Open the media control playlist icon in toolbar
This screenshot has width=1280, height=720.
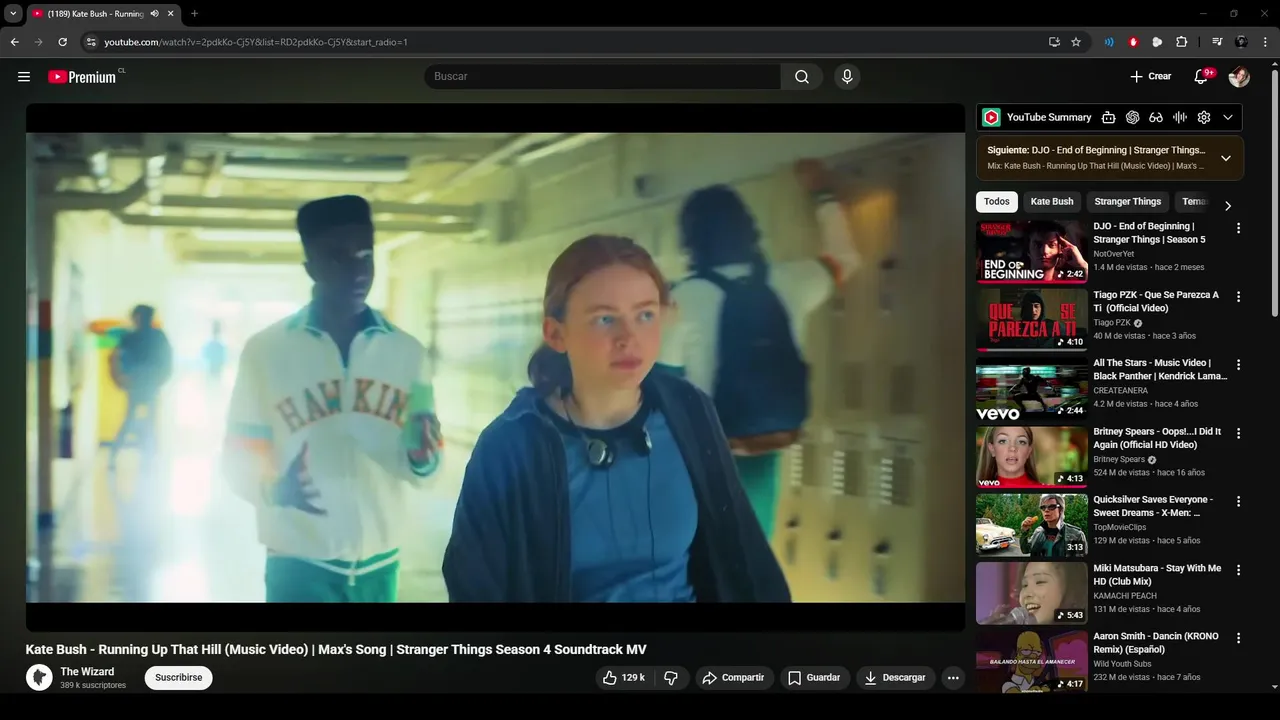click(1217, 42)
